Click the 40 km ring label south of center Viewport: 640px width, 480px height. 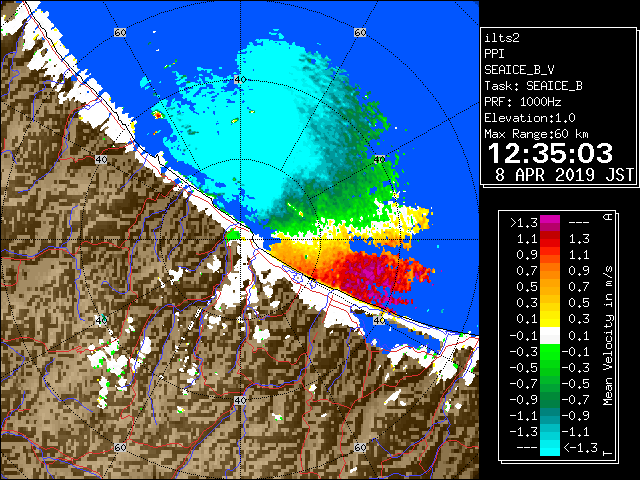click(240, 400)
